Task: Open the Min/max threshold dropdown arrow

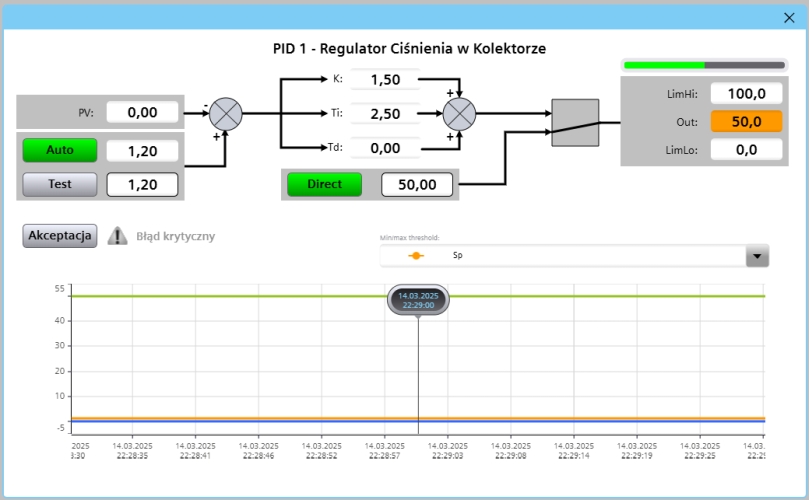Action: coord(757,257)
